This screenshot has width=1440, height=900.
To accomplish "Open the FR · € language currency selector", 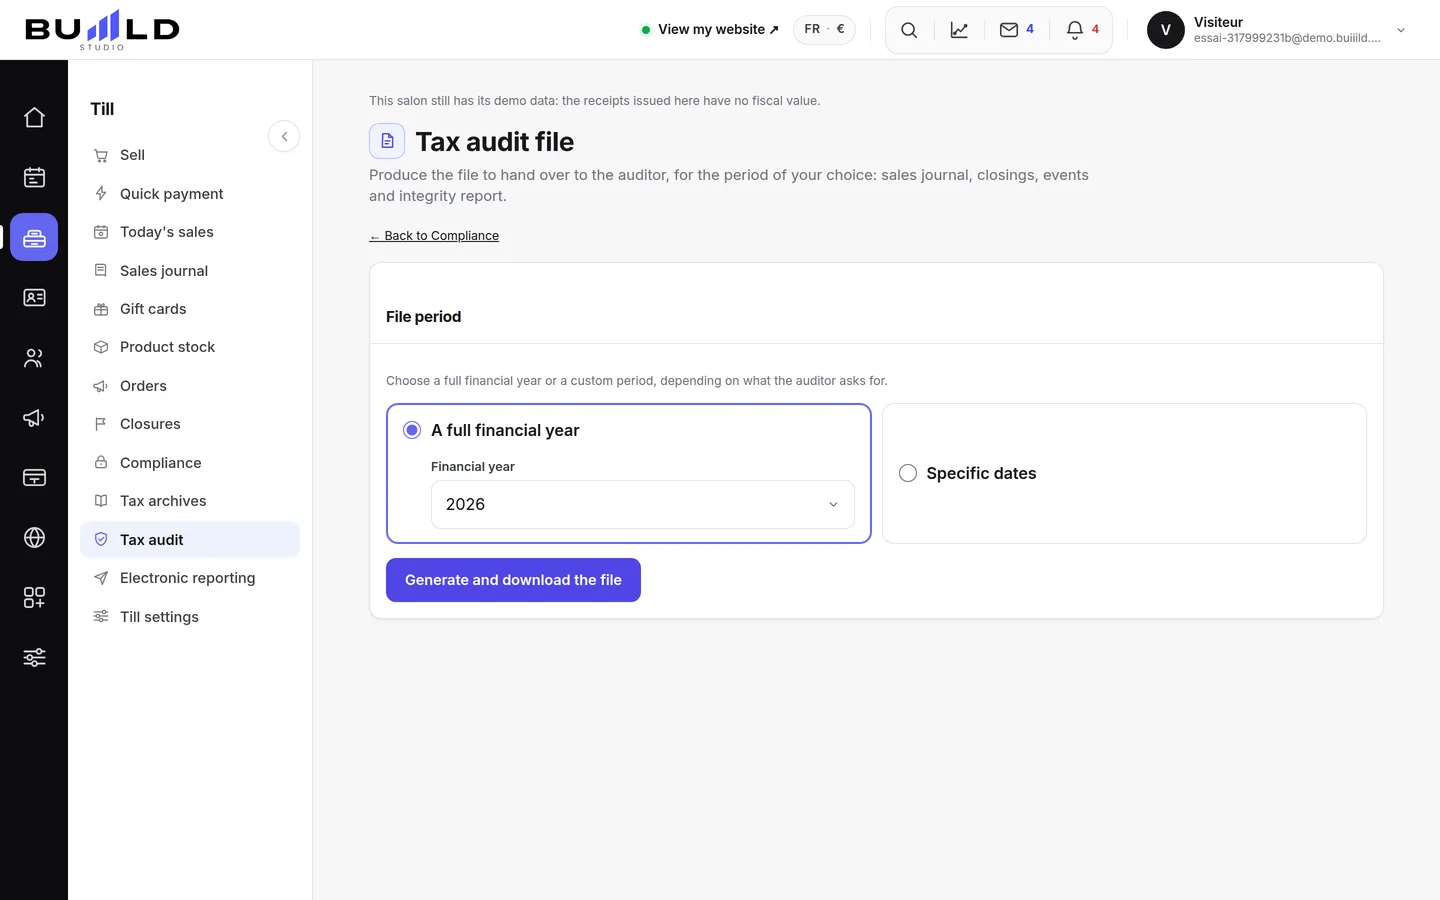I will tap(824, 29).
